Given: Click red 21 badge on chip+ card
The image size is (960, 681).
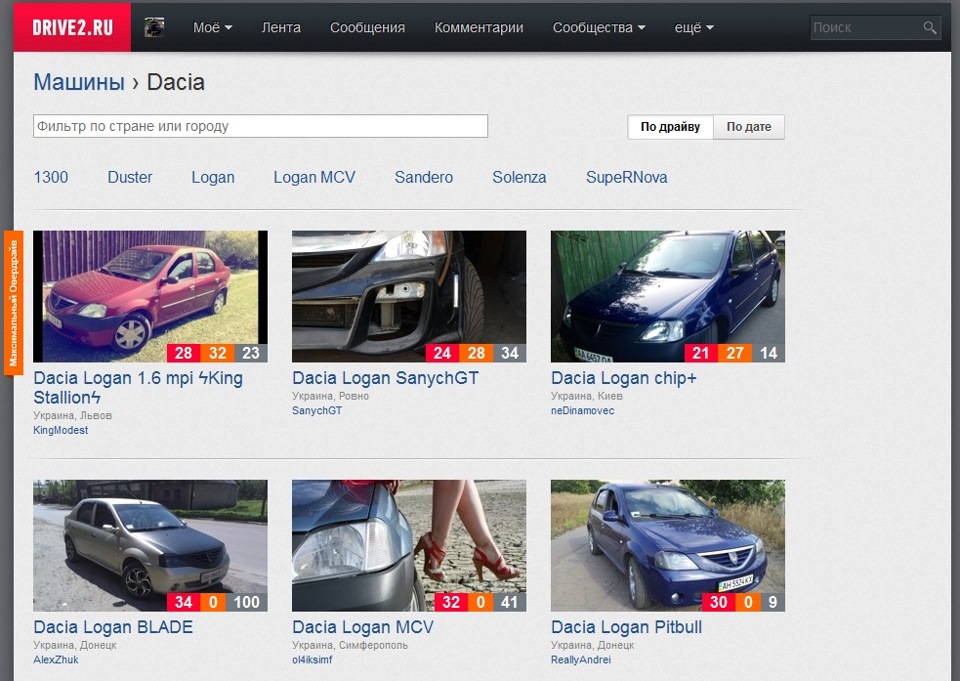Looking at the screenshot, I should [x=701, y=353].
